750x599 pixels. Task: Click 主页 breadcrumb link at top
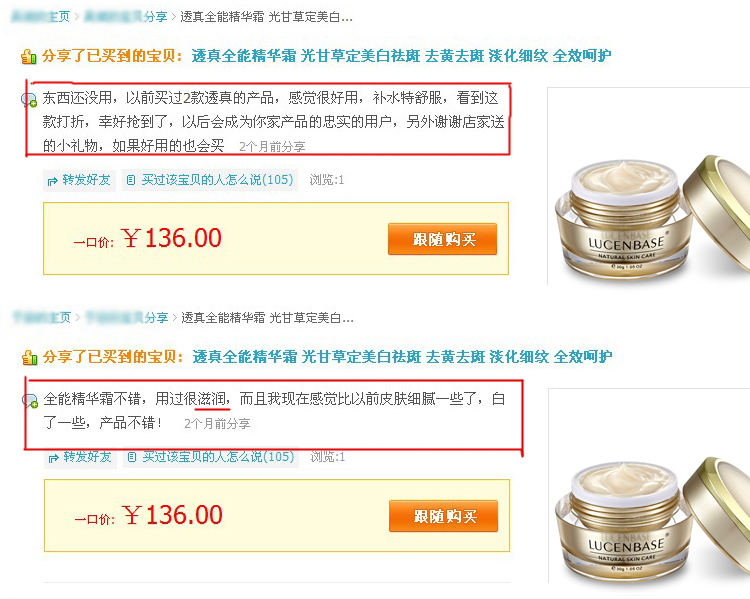(x=41, y=17)
